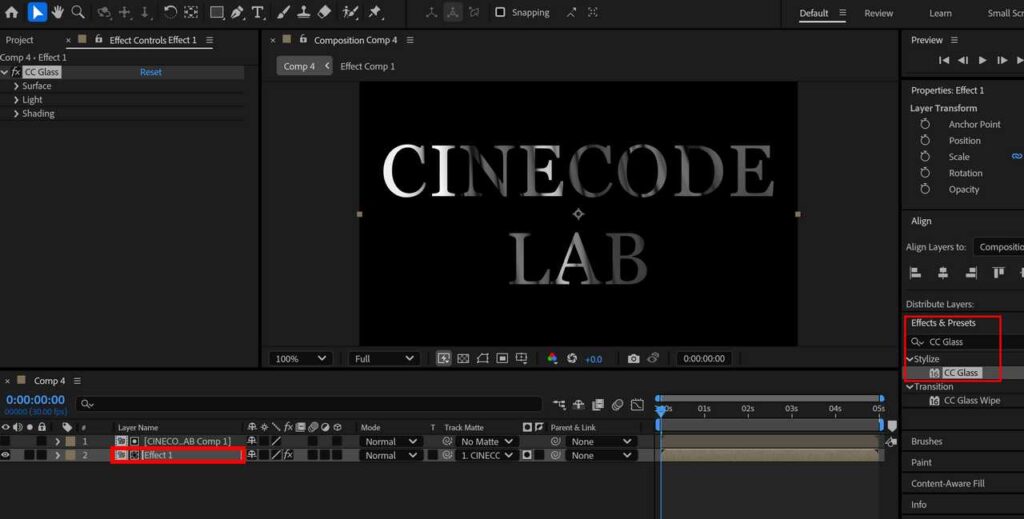Viewport: 1024px width, 519px height.
Task: Switch to the Learn workspace
Action: tap(940, 13)
